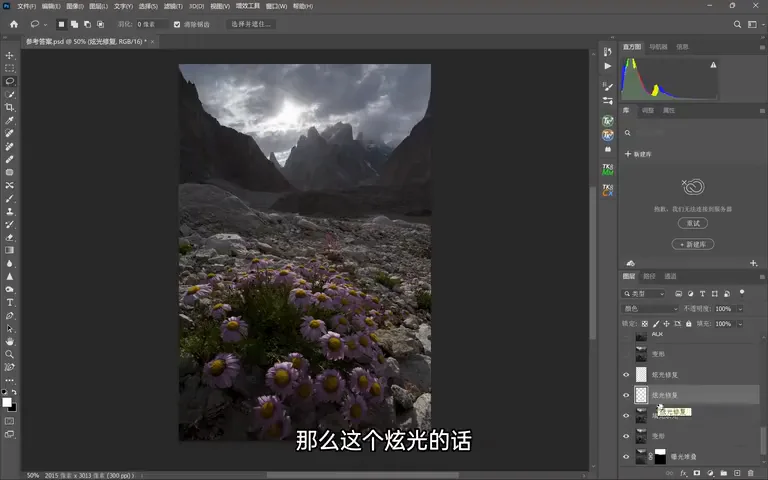
Task: Hide the unselected 炫光修复 layer with white thumbnail
Action: 626,375
